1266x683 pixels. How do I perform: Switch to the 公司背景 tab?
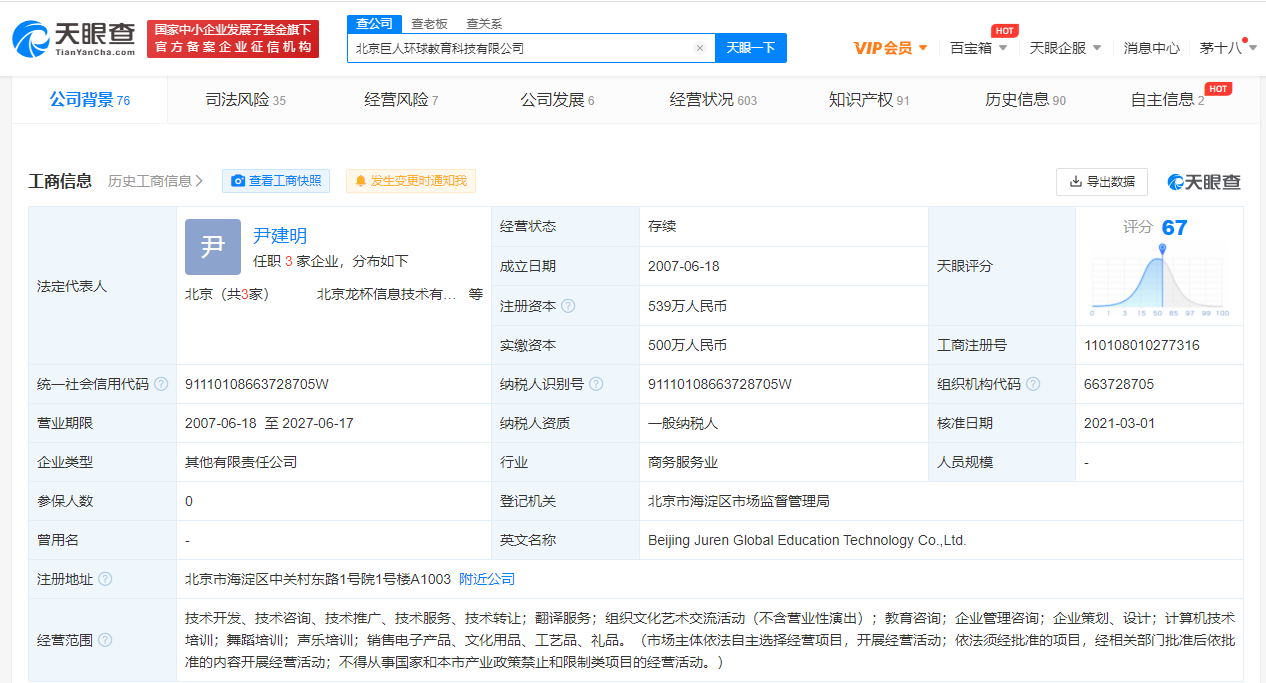pos(90,100)
